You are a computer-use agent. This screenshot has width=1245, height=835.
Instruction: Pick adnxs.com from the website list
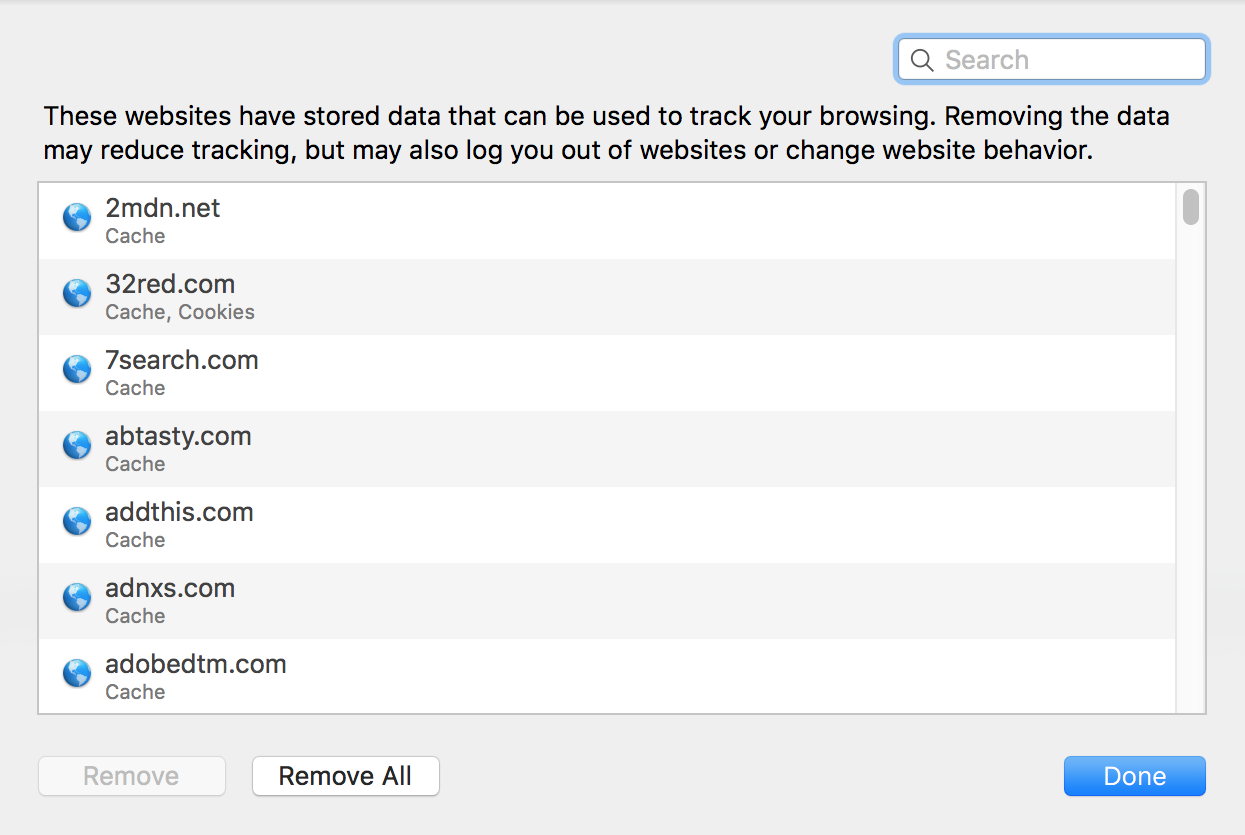click(x=607, y=601)
